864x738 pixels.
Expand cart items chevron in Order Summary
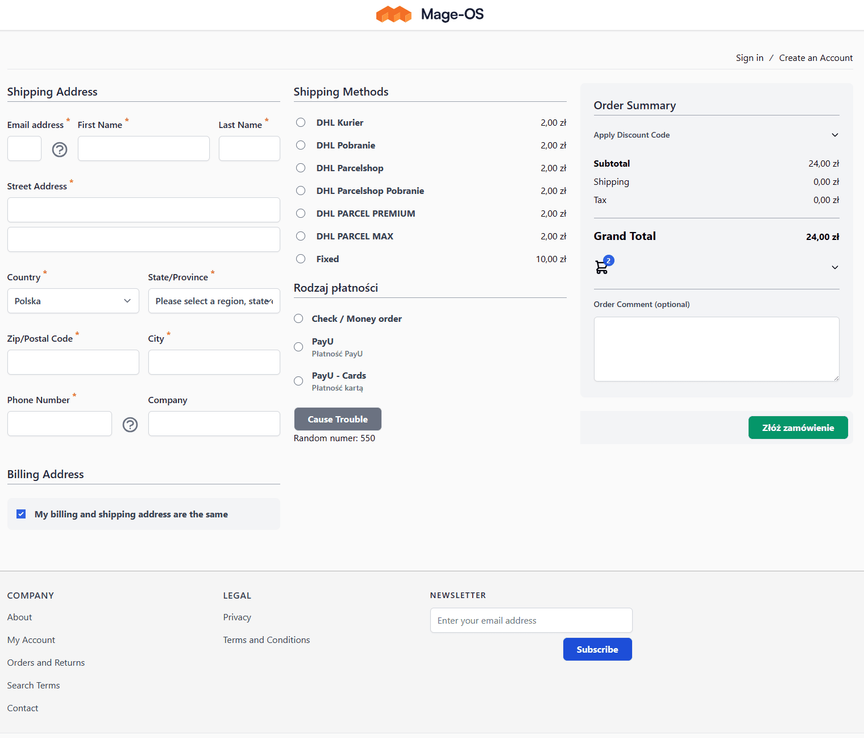pyautogui.click(x=835, y=267)
